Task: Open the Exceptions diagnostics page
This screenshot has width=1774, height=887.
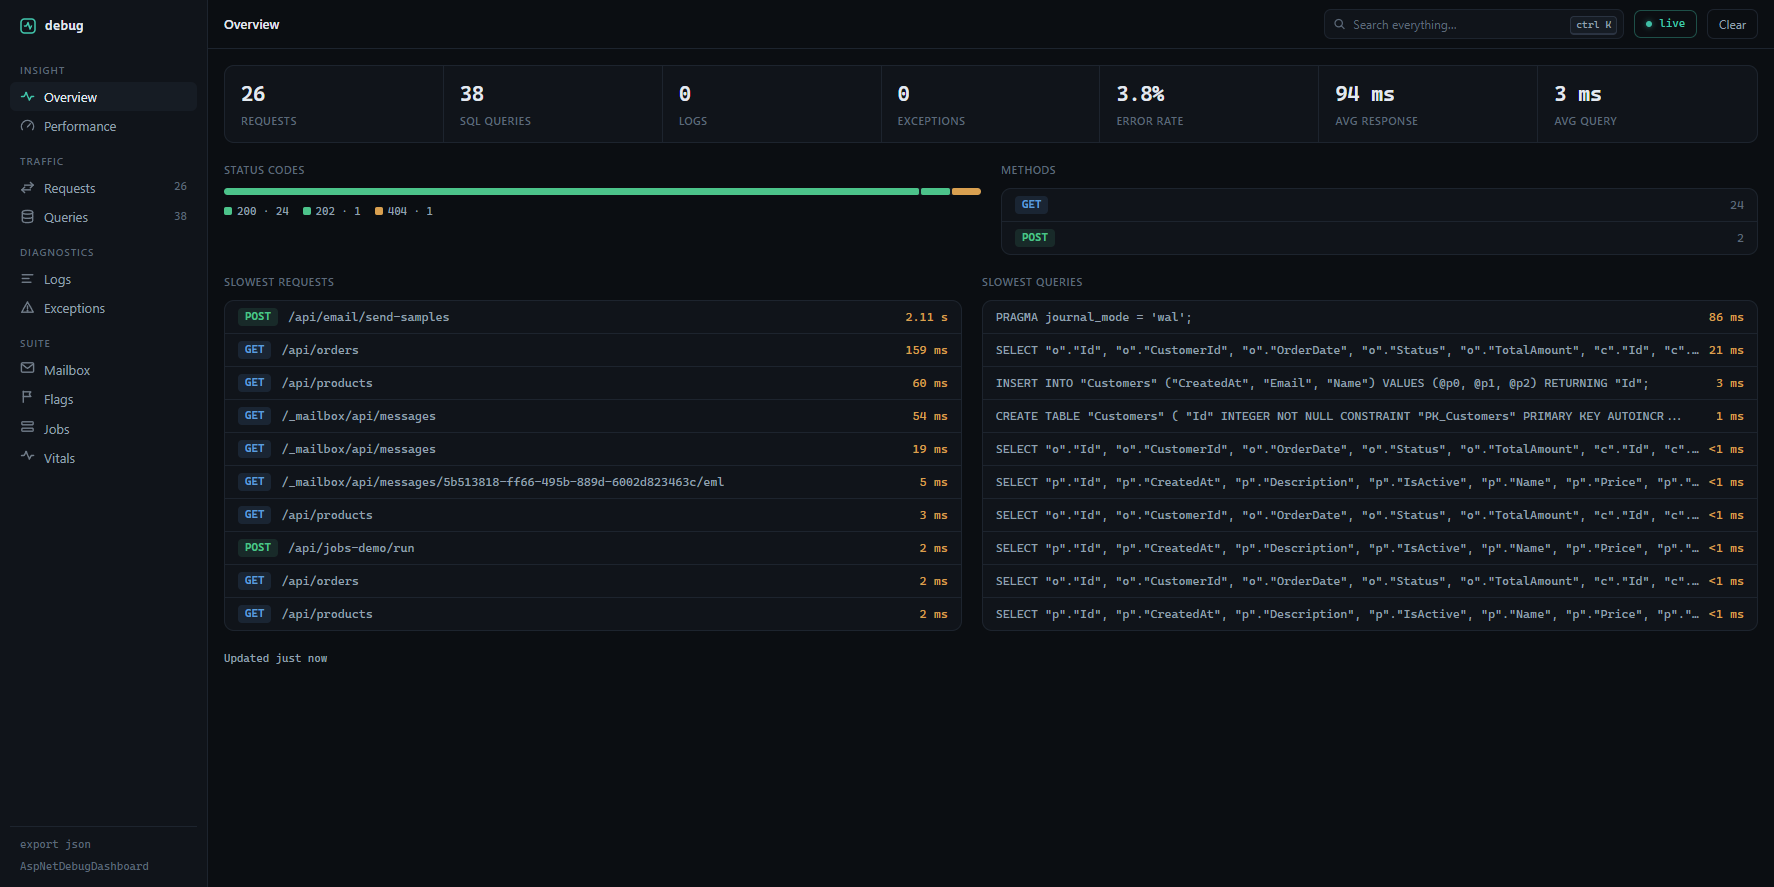Action: 103,308
